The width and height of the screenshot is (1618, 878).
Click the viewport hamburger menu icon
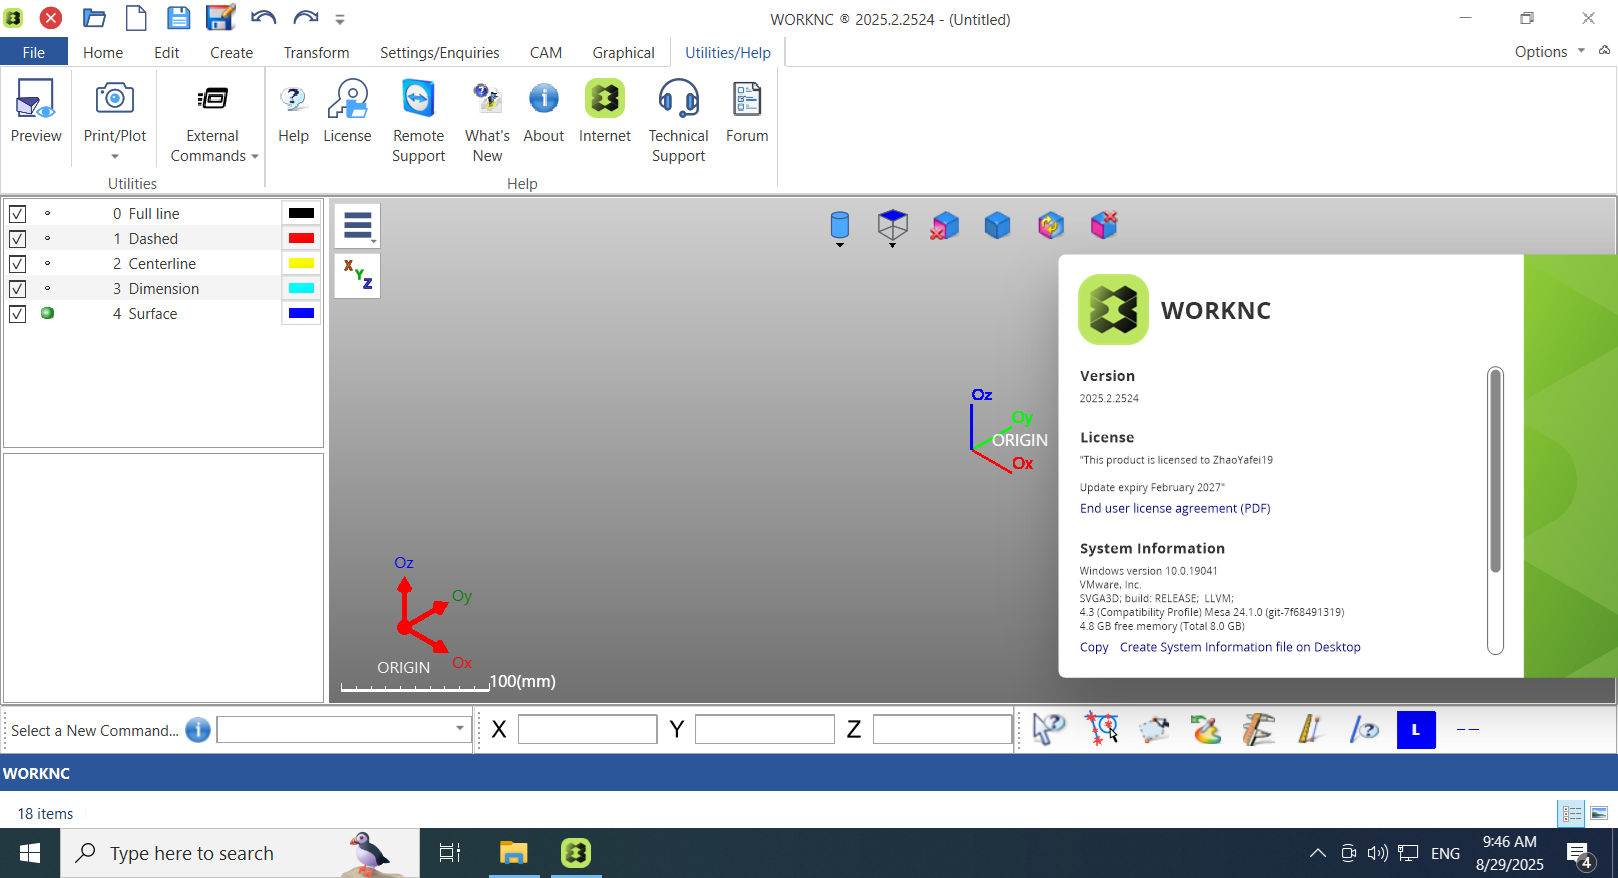pyautogui.click(x=357, y=226)
